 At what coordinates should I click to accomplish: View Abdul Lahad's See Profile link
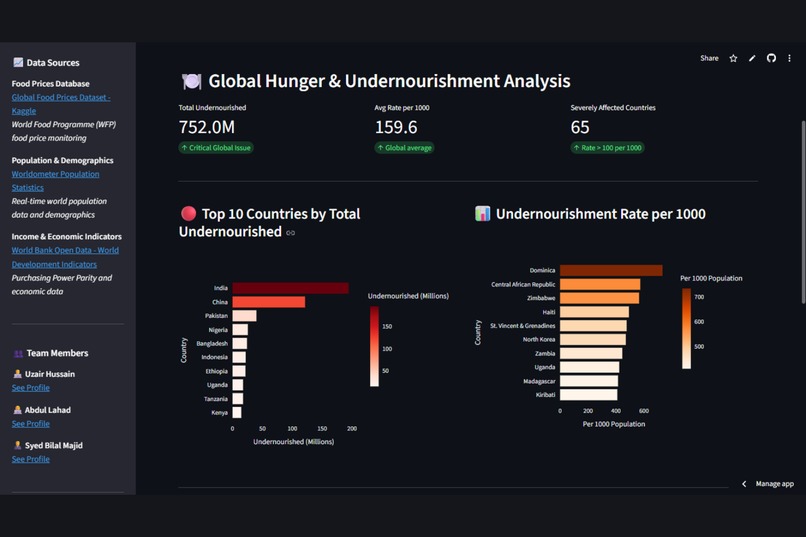[31, 423]
